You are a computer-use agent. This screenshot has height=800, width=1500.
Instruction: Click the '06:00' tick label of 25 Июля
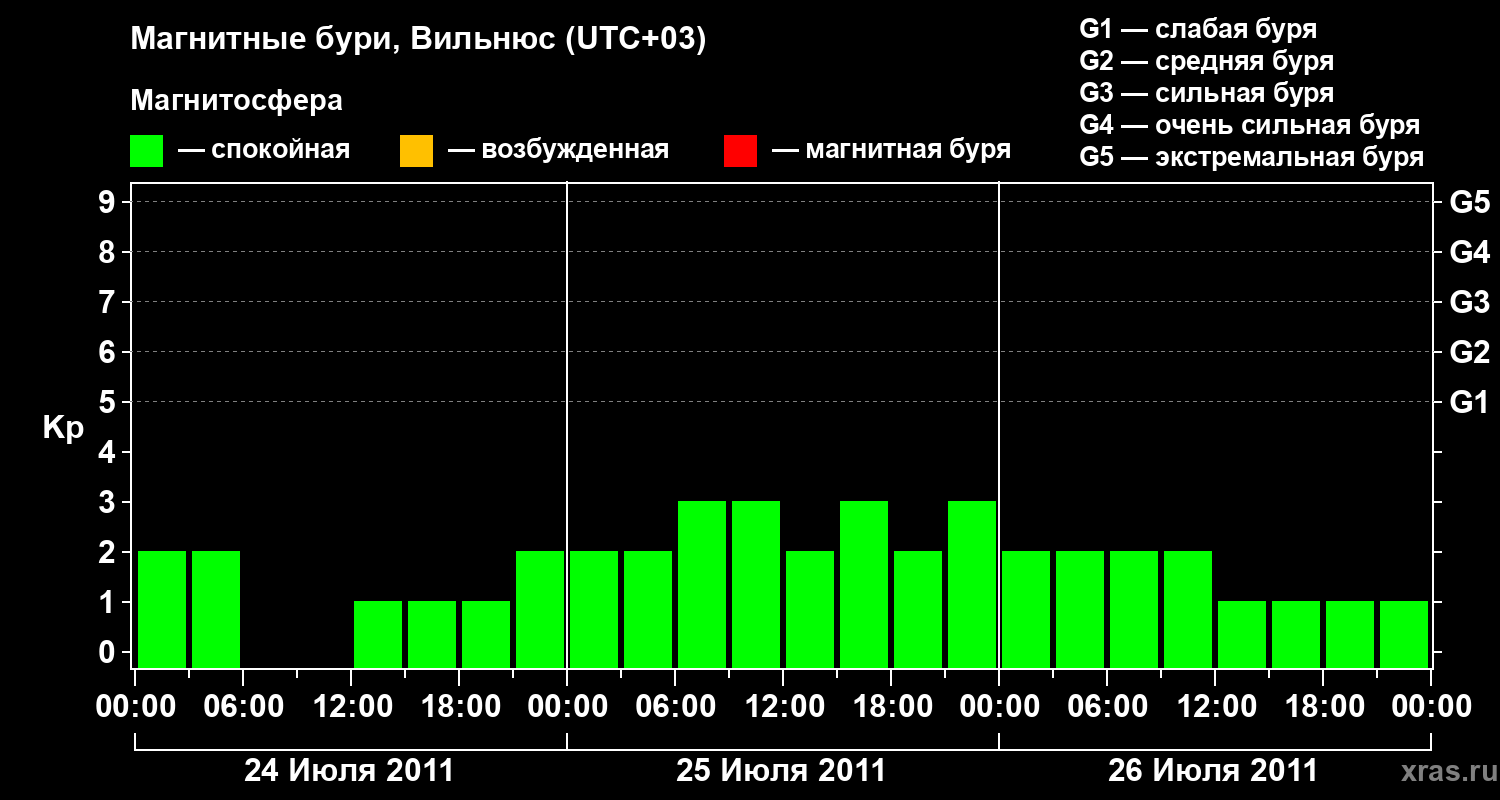pyautogui.click(x=675, y=707)
